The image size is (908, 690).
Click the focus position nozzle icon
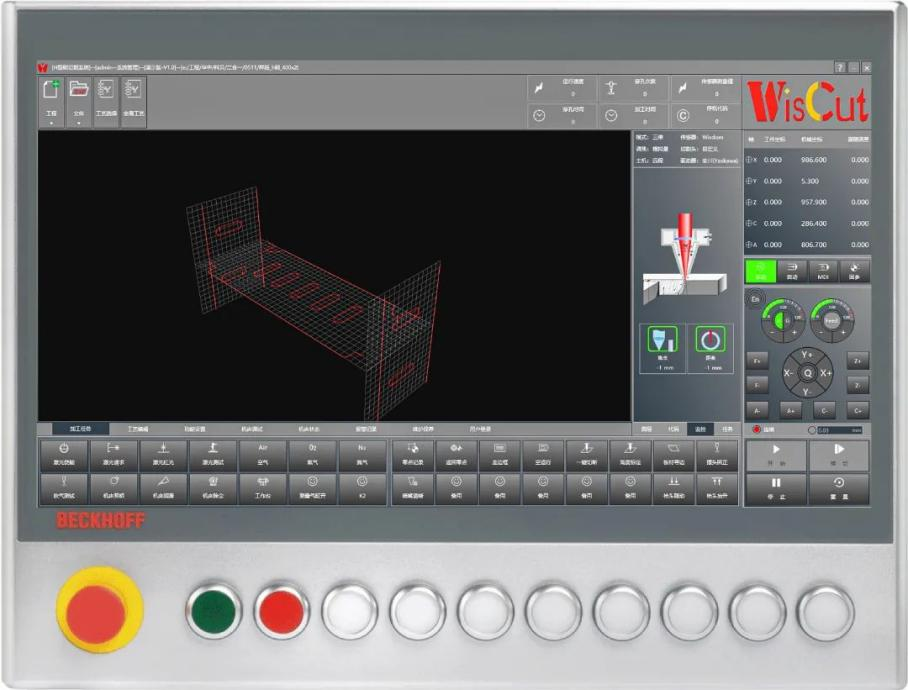click(662, 340)
